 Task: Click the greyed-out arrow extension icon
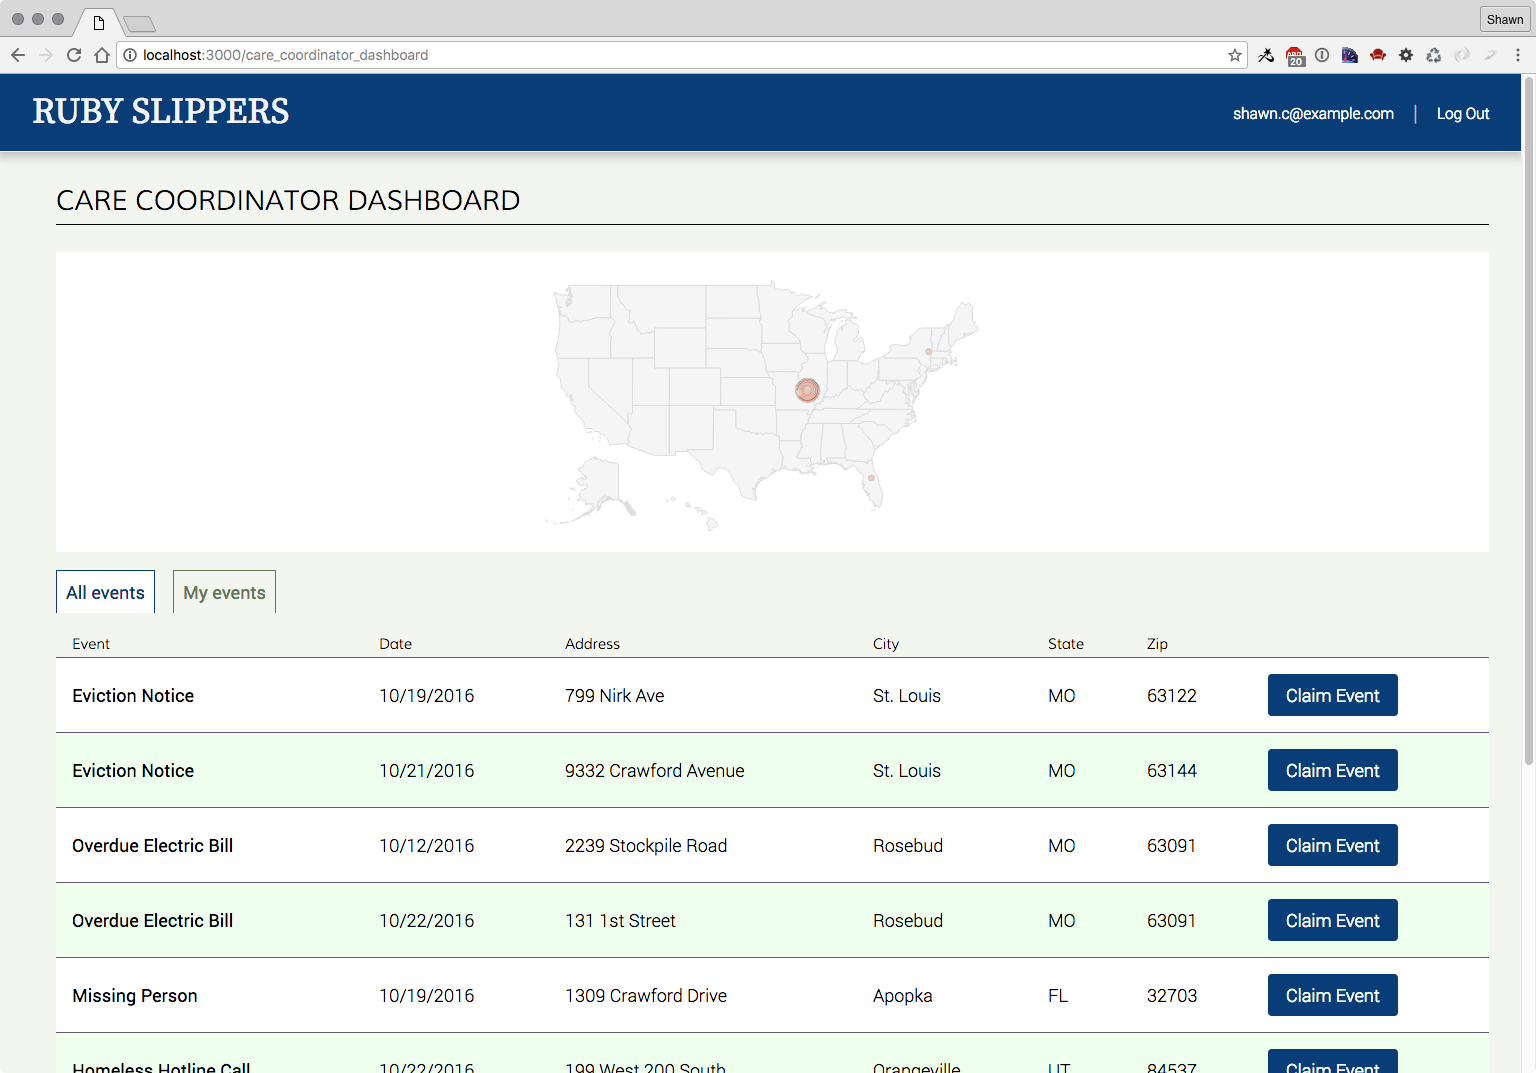click(1490, 55)
